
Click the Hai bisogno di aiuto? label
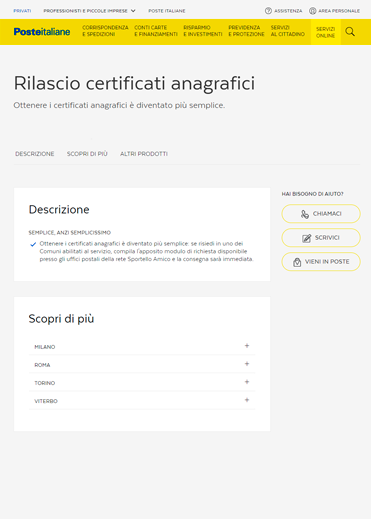312,194
